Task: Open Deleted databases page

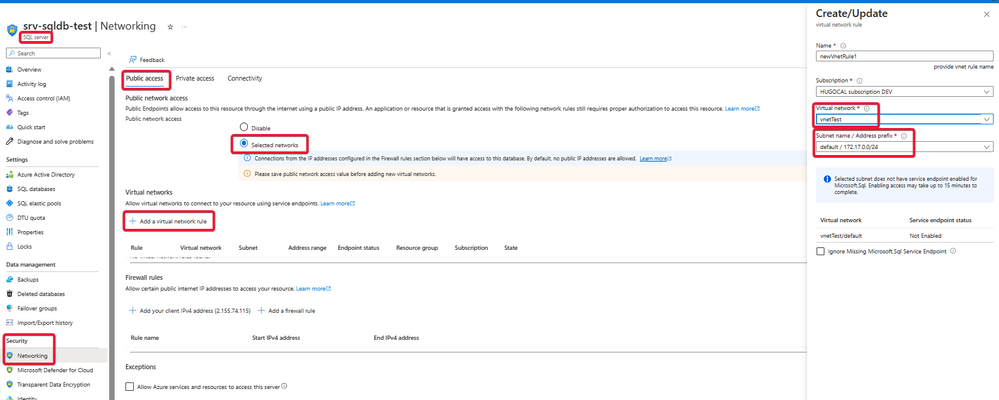Action: point(41,294)
